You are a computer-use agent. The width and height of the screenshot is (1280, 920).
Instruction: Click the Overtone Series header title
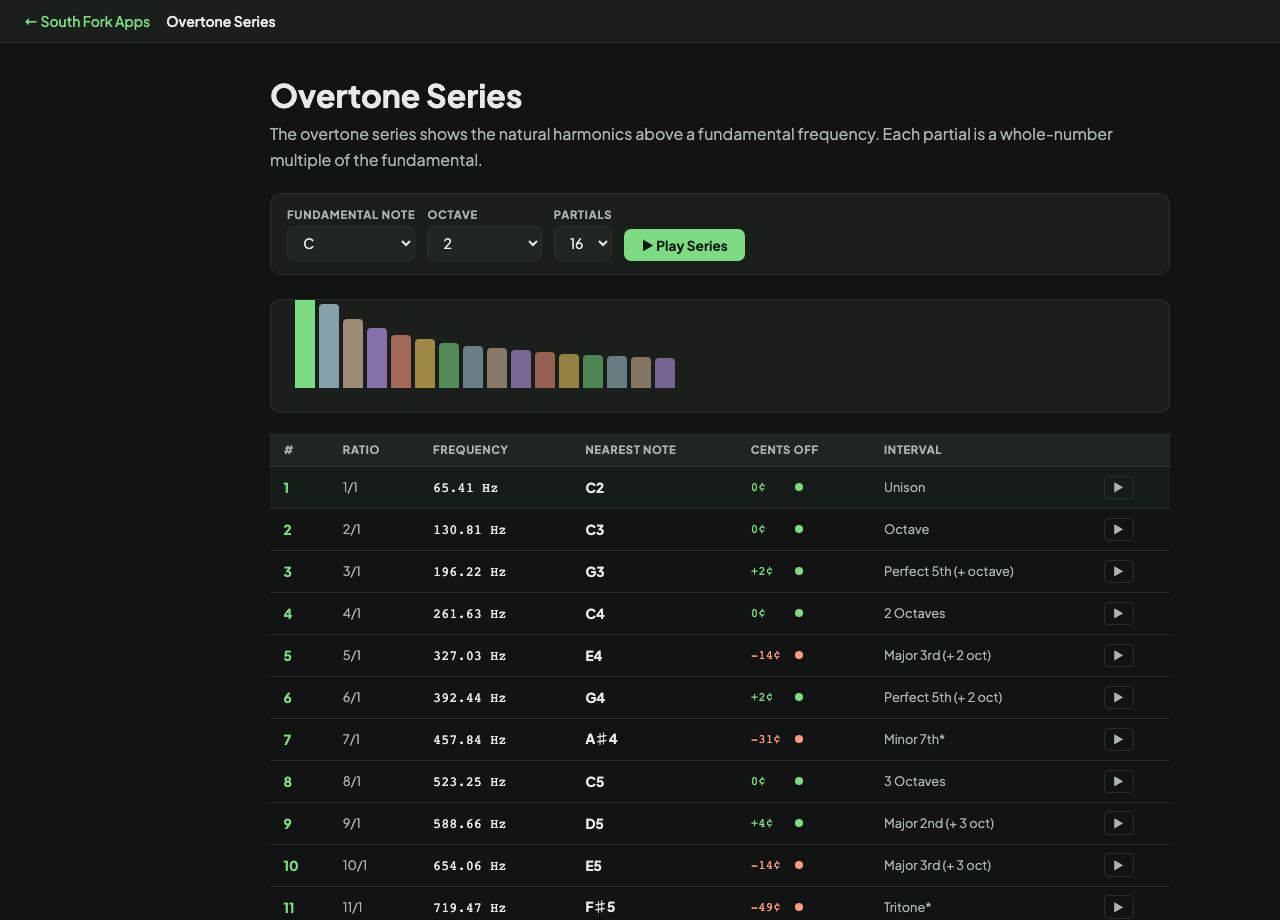pos(221,21)
